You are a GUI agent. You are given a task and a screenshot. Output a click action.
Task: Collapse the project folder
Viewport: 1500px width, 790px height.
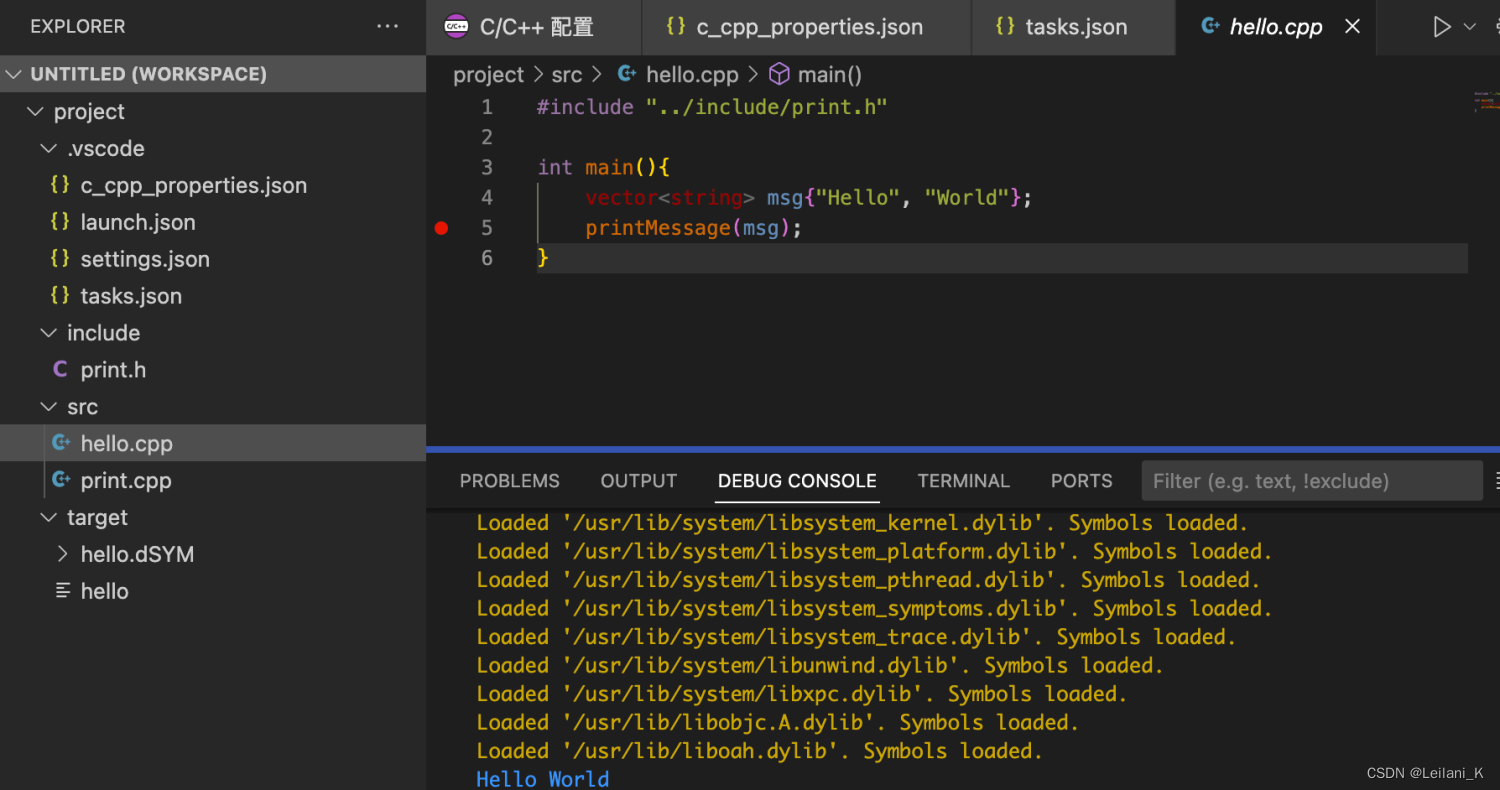coord(213,111)
